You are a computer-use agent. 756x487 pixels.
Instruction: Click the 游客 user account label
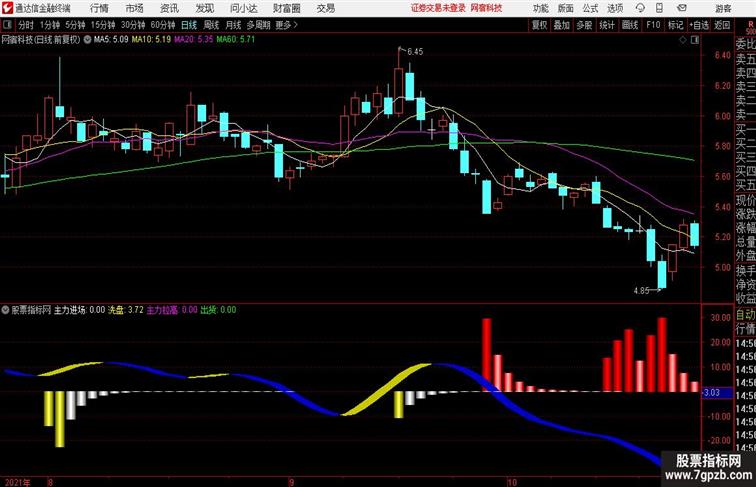(x=723, y=8)
